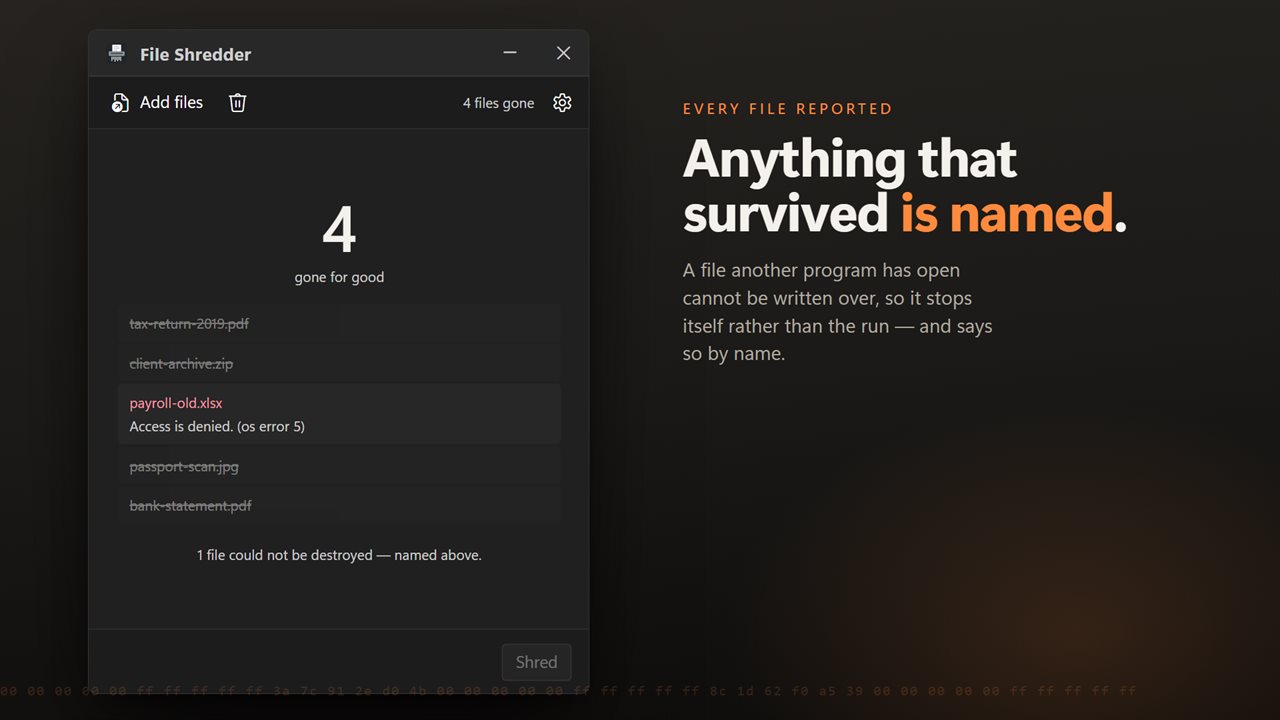Click the 'EVERY FILE REPORTED' heading label
The image size is (1280, 720).
click(788, 109)
